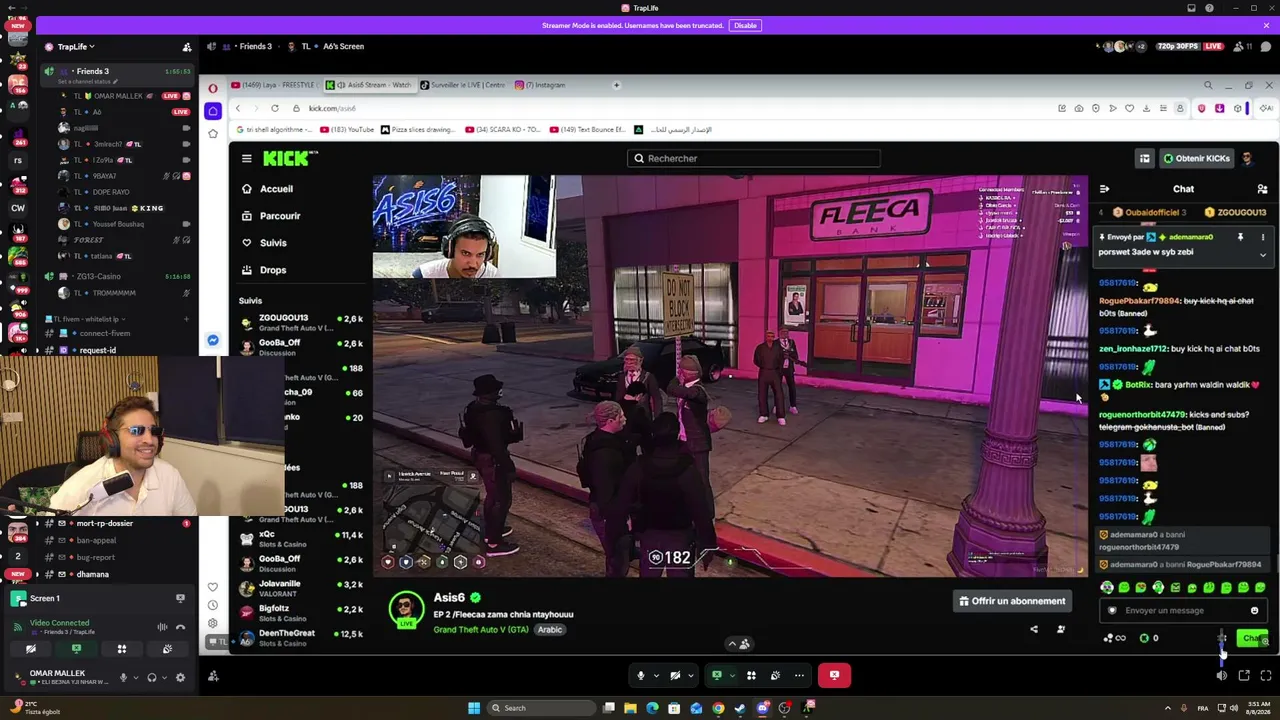Disable Streamer Mode in the banner
The height and width of the screenshot is (720, 1280).
[x=745, y=26]
